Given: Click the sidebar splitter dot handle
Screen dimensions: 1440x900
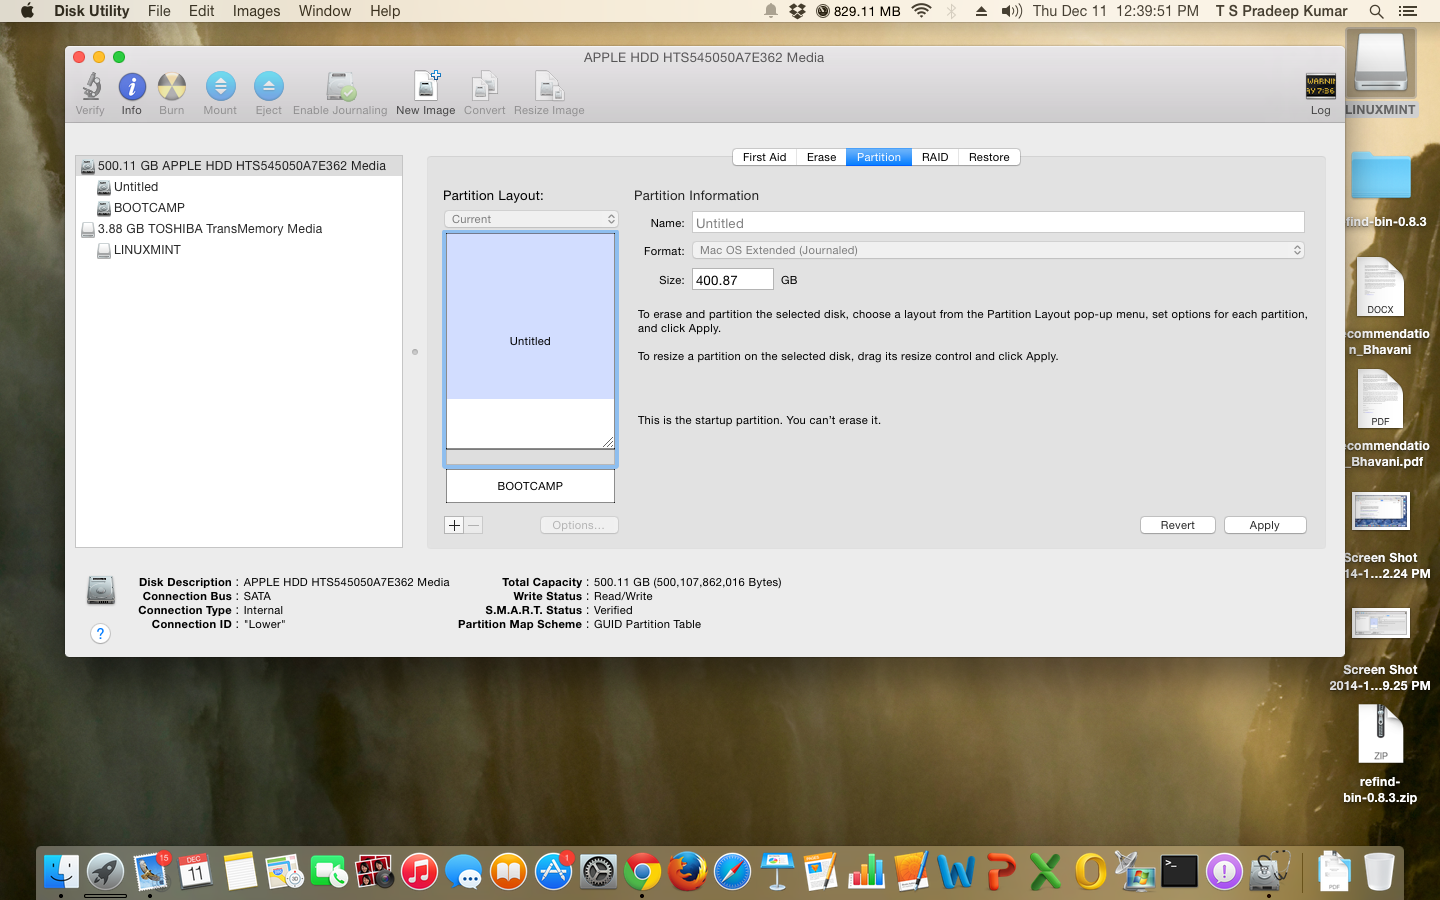Looking at the screenshot, I should pos(415,352).
